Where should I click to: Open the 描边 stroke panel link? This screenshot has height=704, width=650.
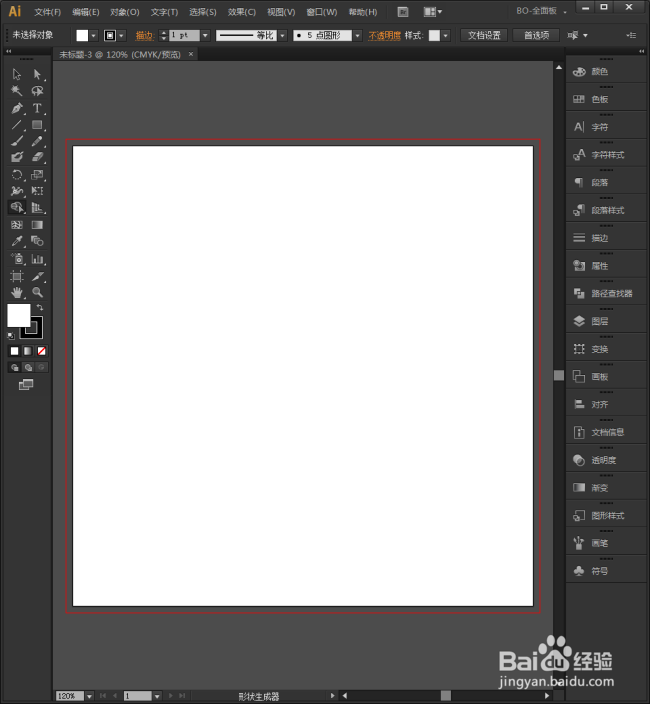145,35
